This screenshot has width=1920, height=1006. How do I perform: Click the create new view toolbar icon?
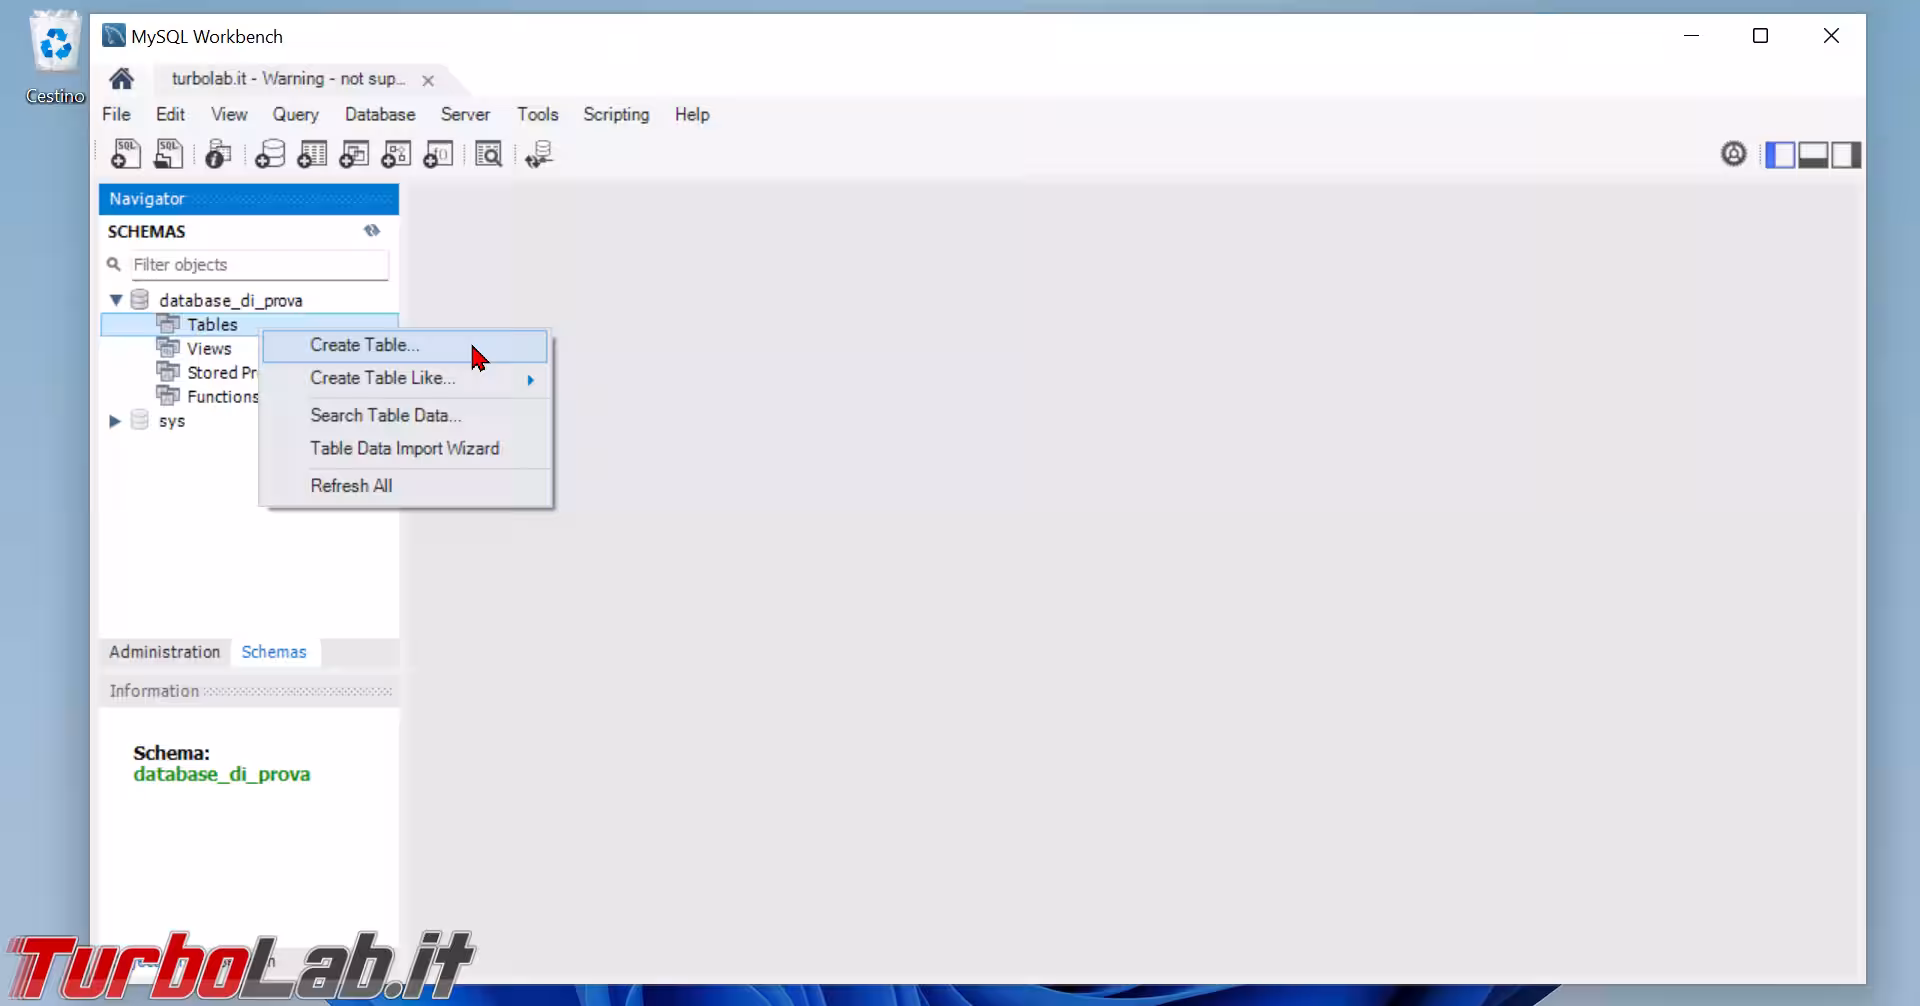[354, 154]
